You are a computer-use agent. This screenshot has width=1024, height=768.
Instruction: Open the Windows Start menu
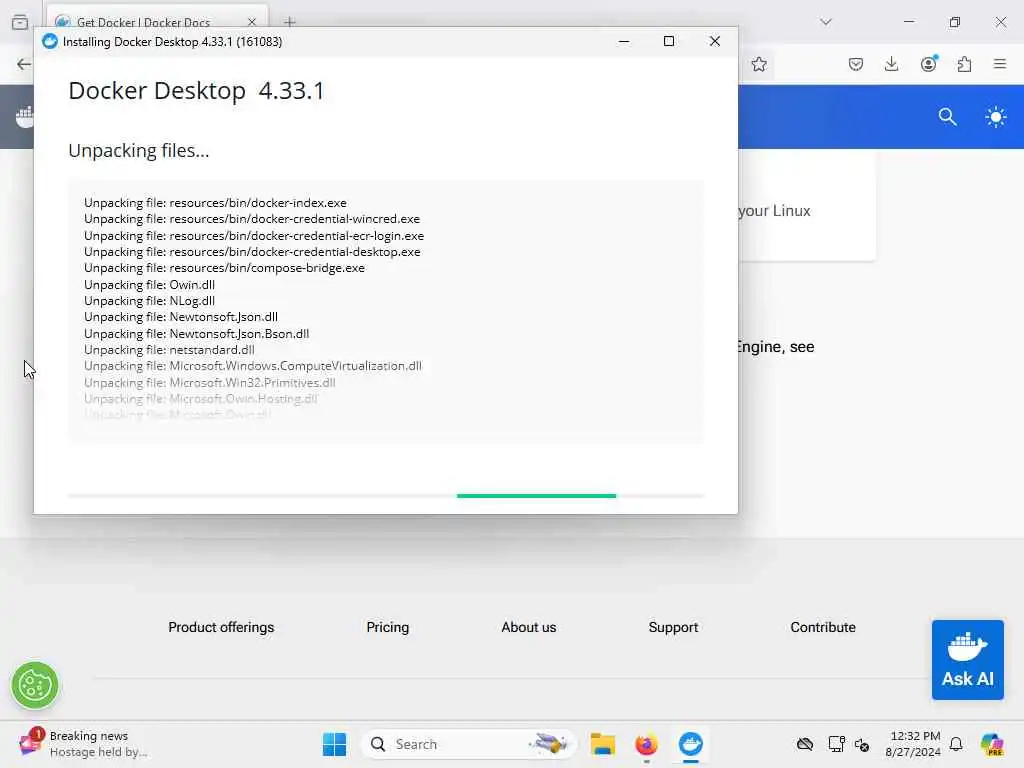pyautogui.click(x=334, y=744)
